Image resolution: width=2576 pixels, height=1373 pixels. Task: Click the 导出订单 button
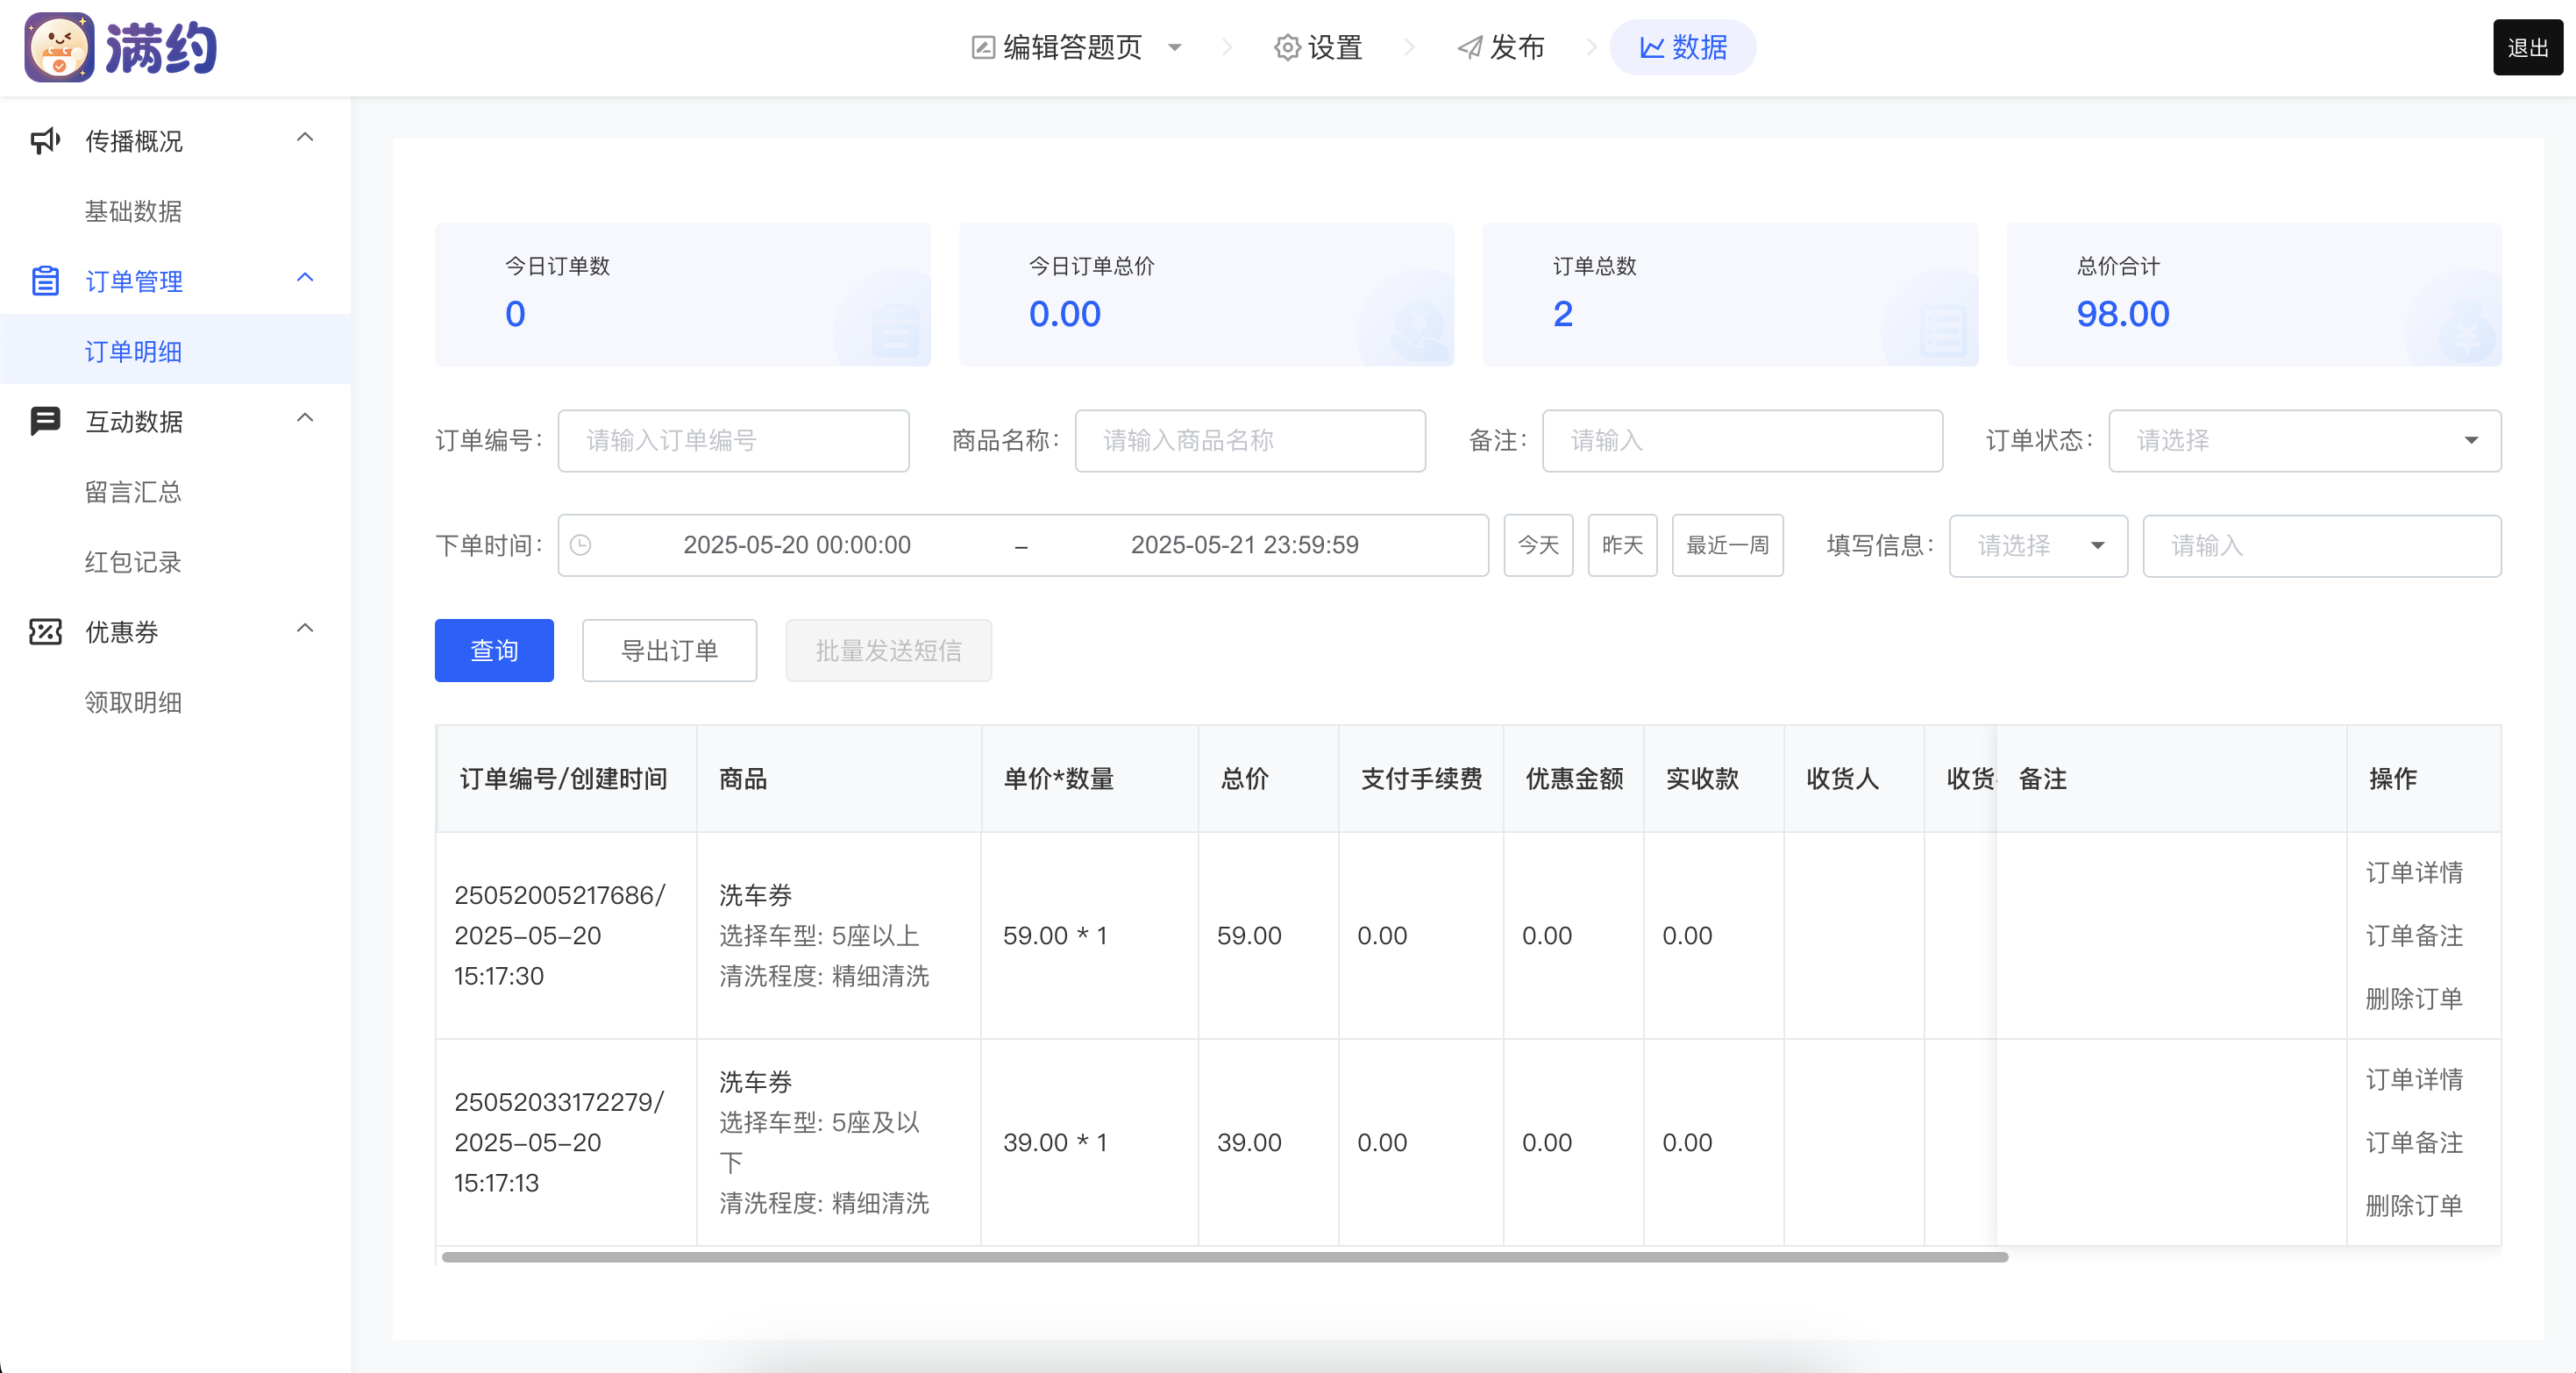click(x=669, y=651)
